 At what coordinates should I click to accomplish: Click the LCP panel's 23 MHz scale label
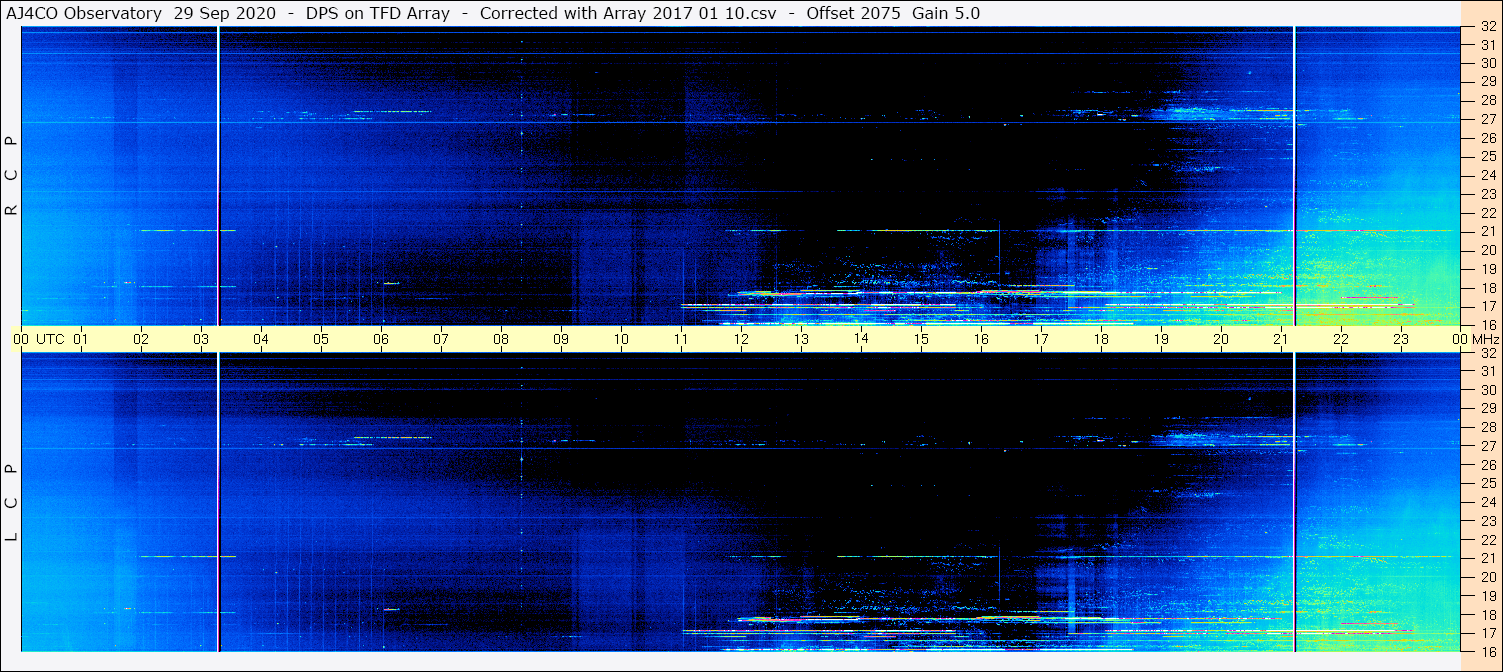pos(1488,521)
